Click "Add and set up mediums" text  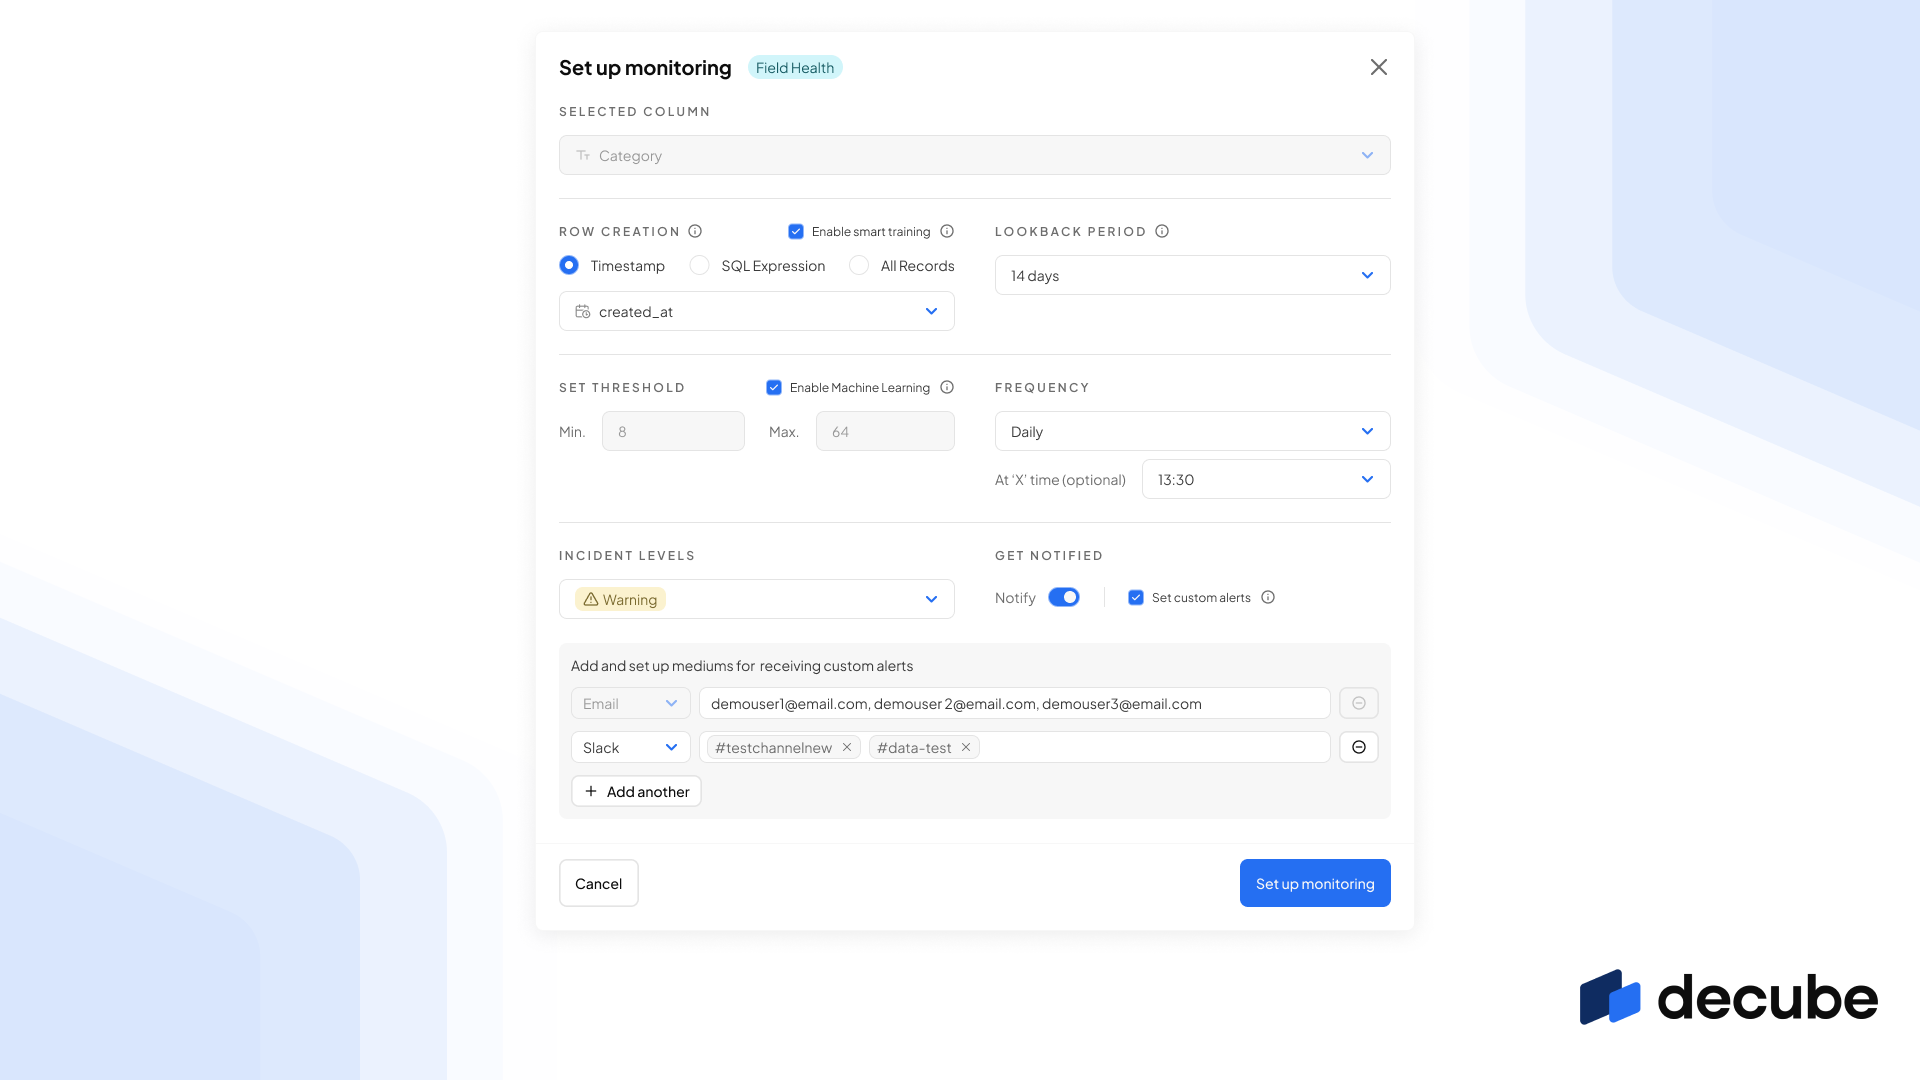742,665
